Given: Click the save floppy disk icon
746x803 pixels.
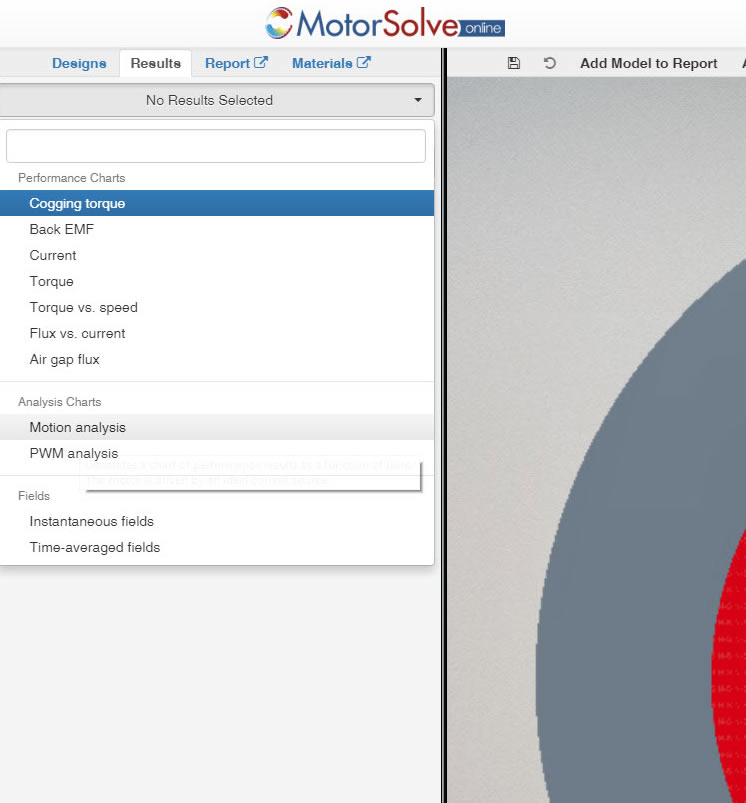Looking at the screenshot, I should click(514, 63).
